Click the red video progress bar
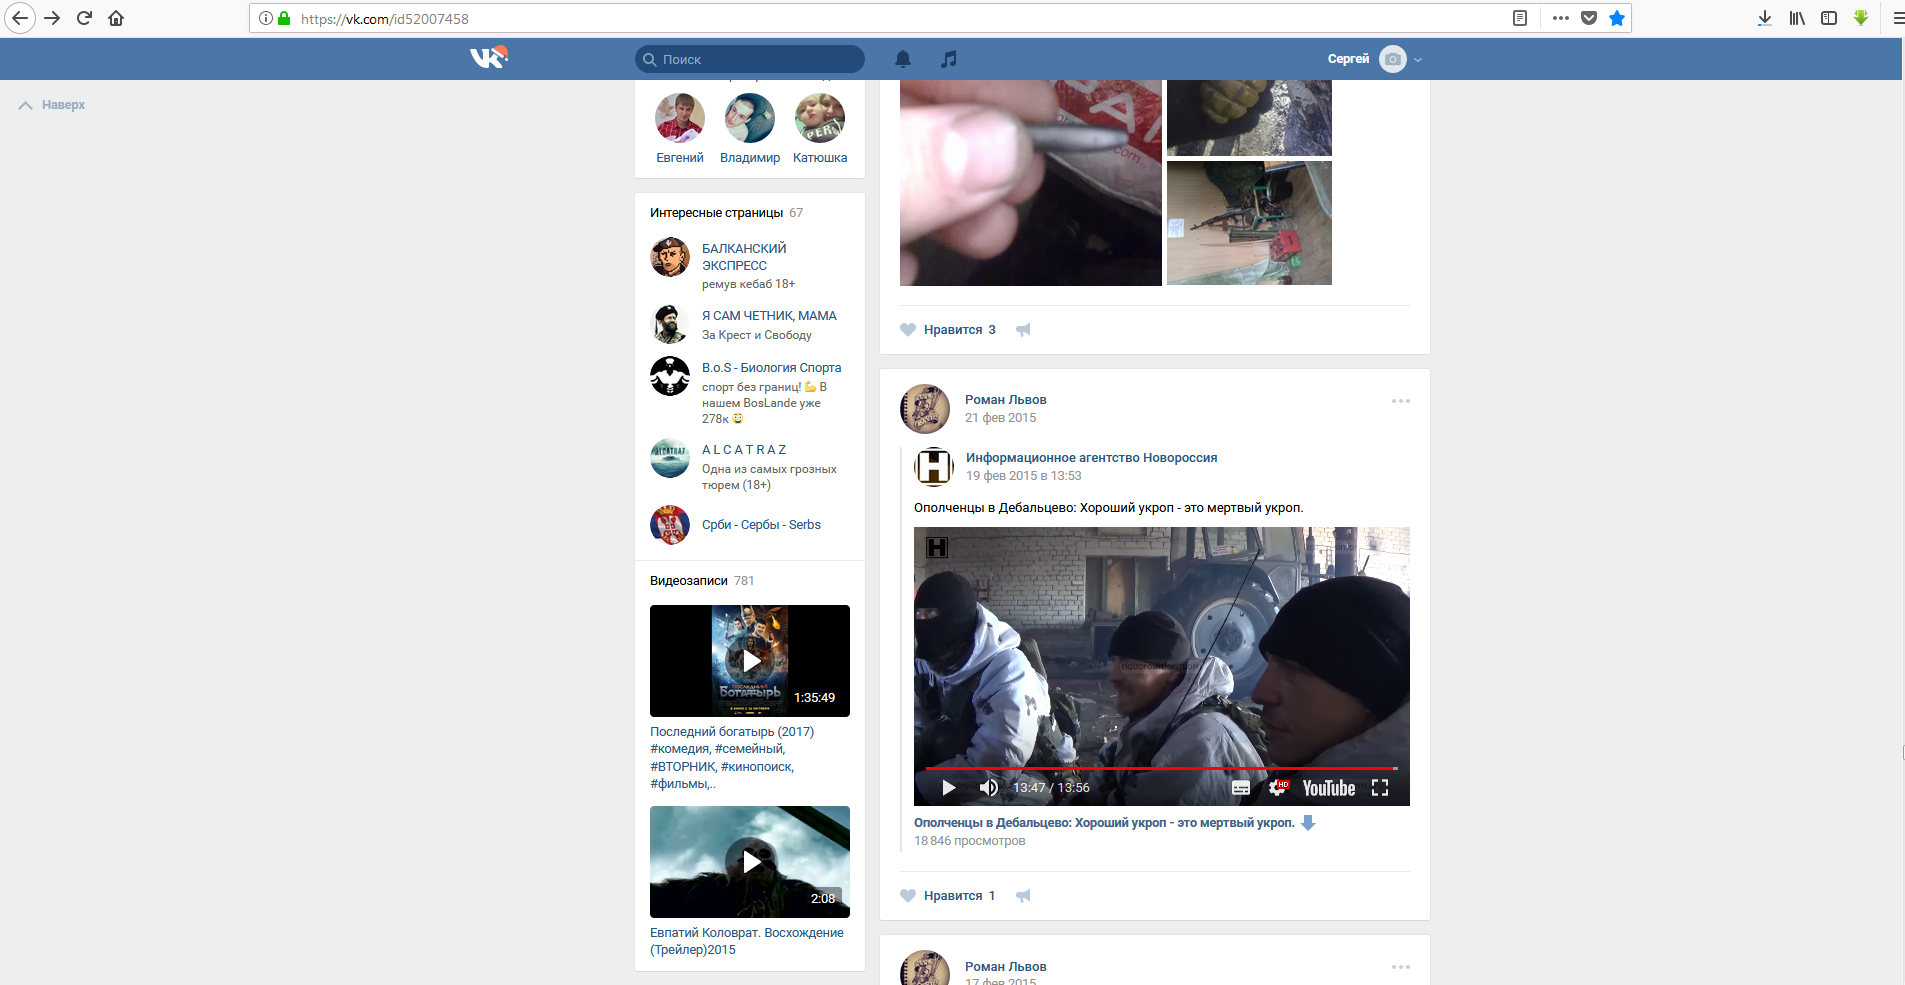This screenshot has height=985, width=1905. (1160, 768)
